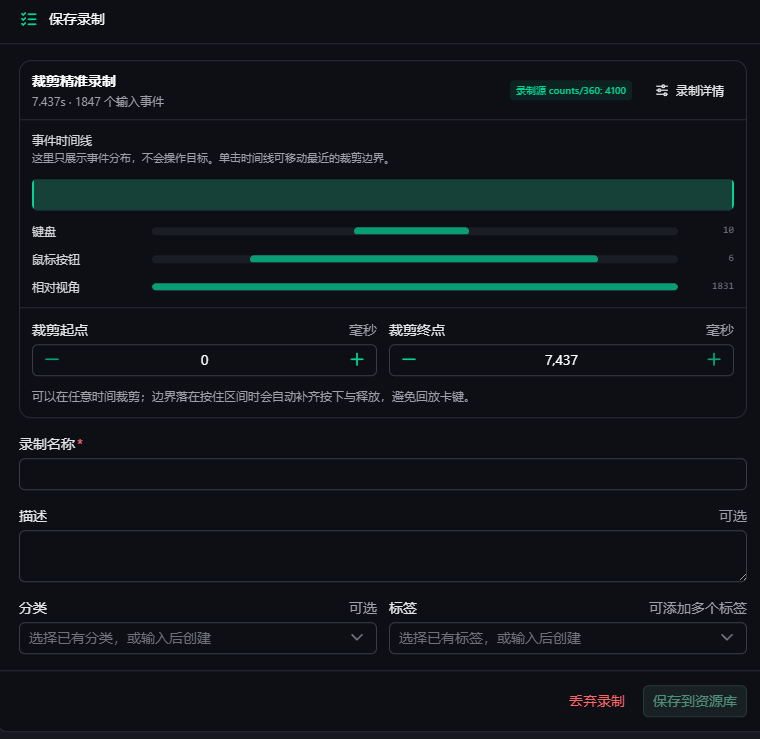Click the 裁剪精准录制 heading

click(x=74, y=81)
